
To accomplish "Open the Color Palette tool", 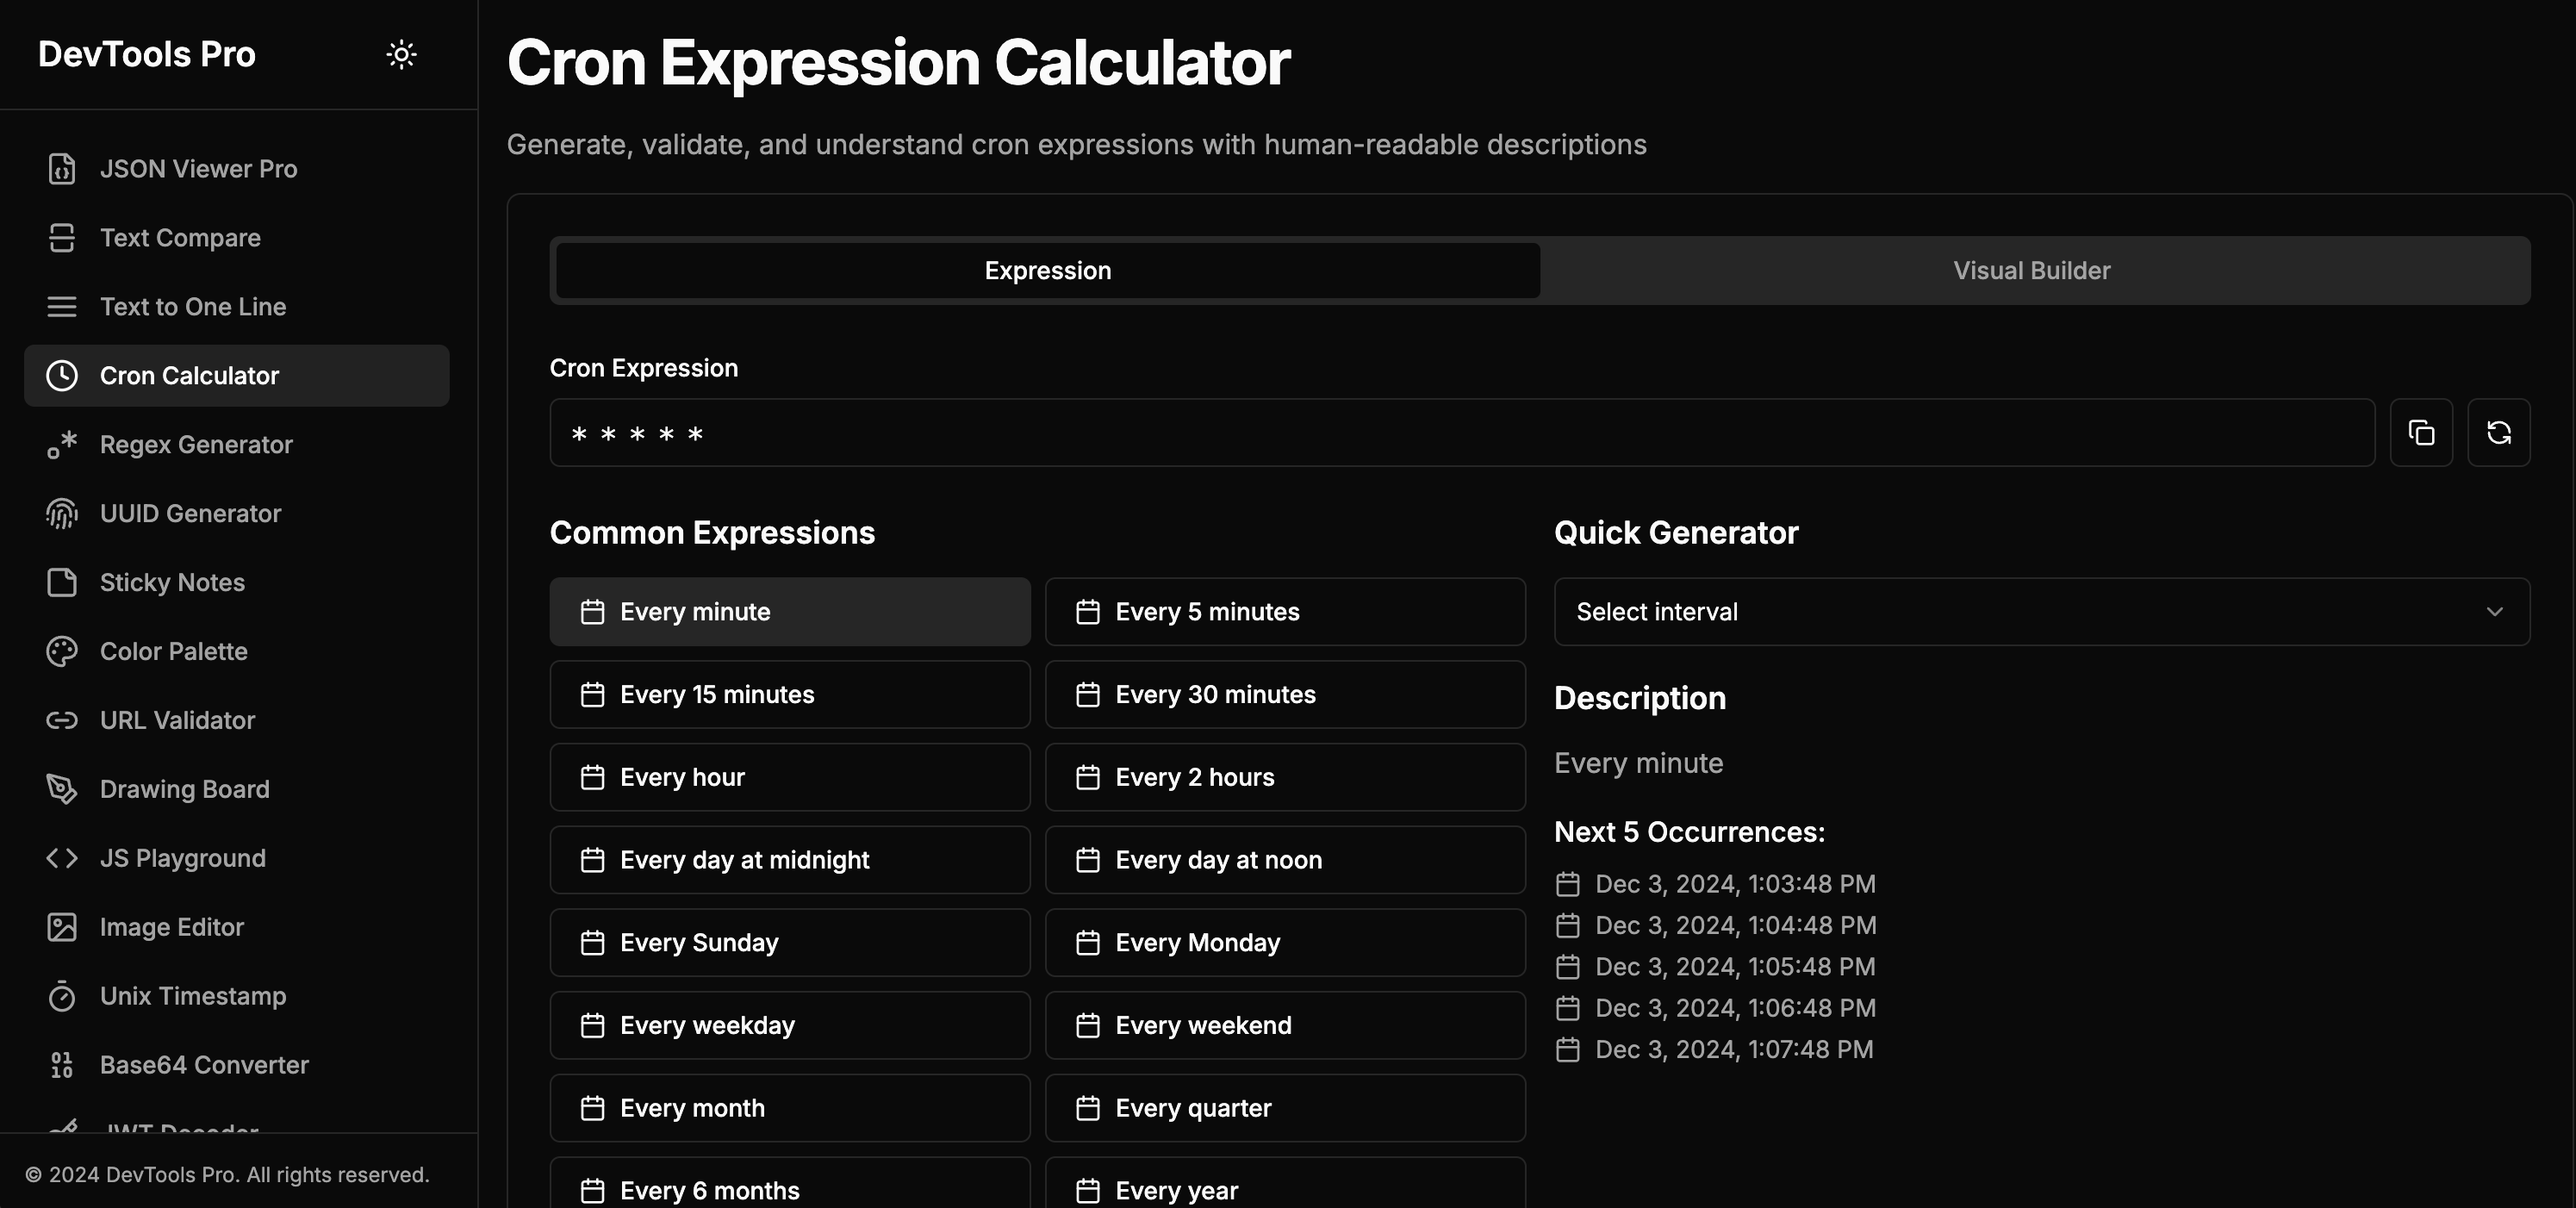I will [173, 652].
